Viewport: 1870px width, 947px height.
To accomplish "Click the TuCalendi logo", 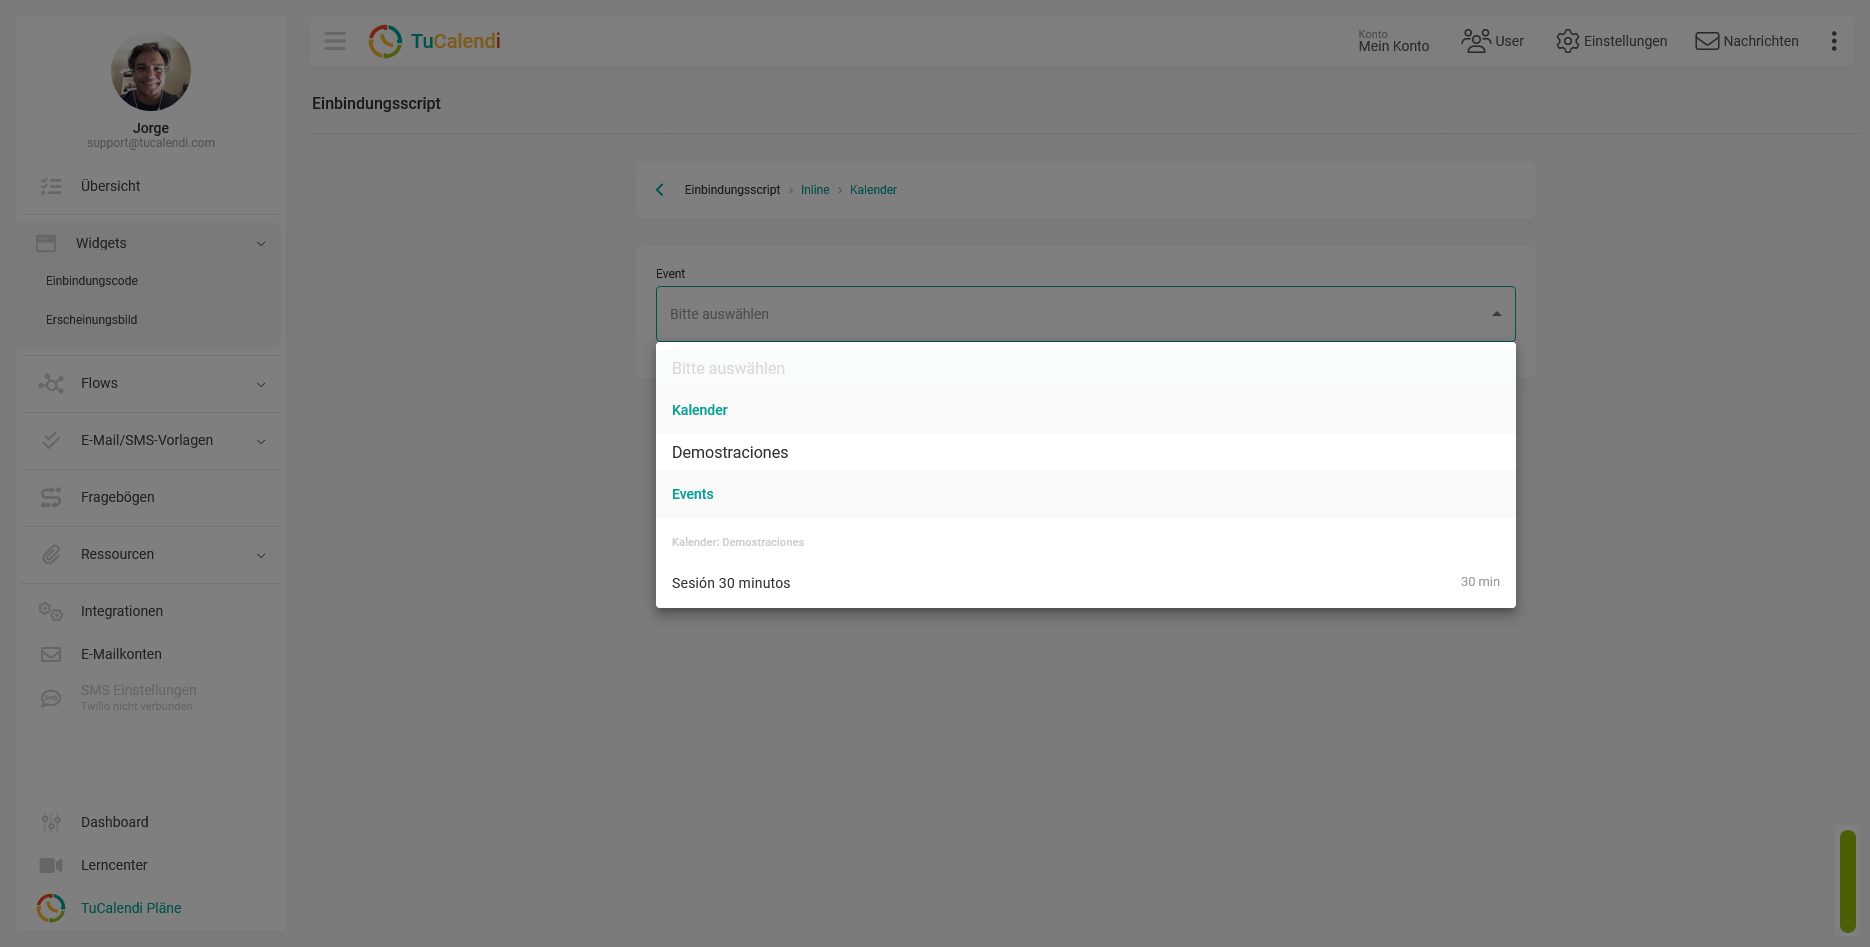I will (435, 41).
